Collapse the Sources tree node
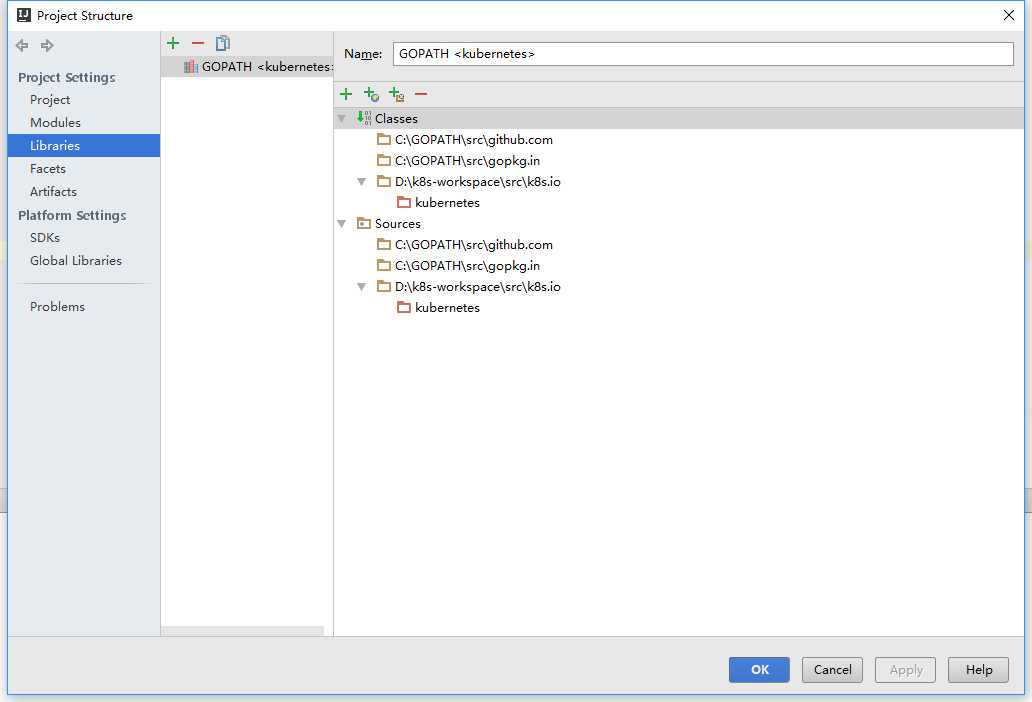Viewport: 1032px width, 702px height. (342, 224)
